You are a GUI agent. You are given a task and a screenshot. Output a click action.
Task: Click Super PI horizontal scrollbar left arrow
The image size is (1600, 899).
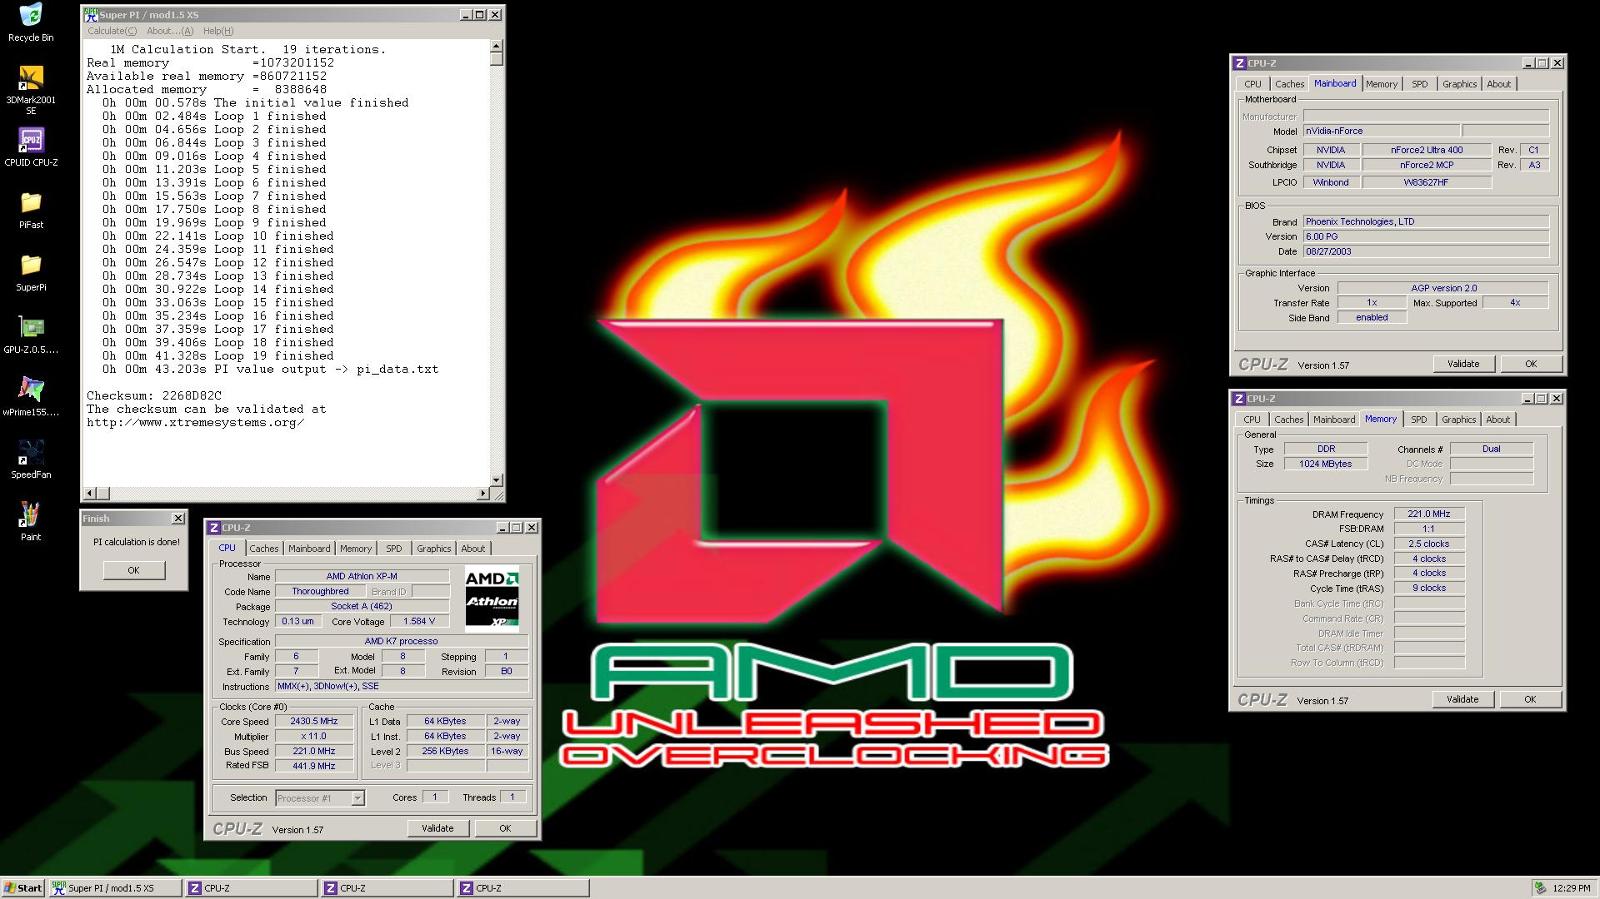(x=91, y=493)
